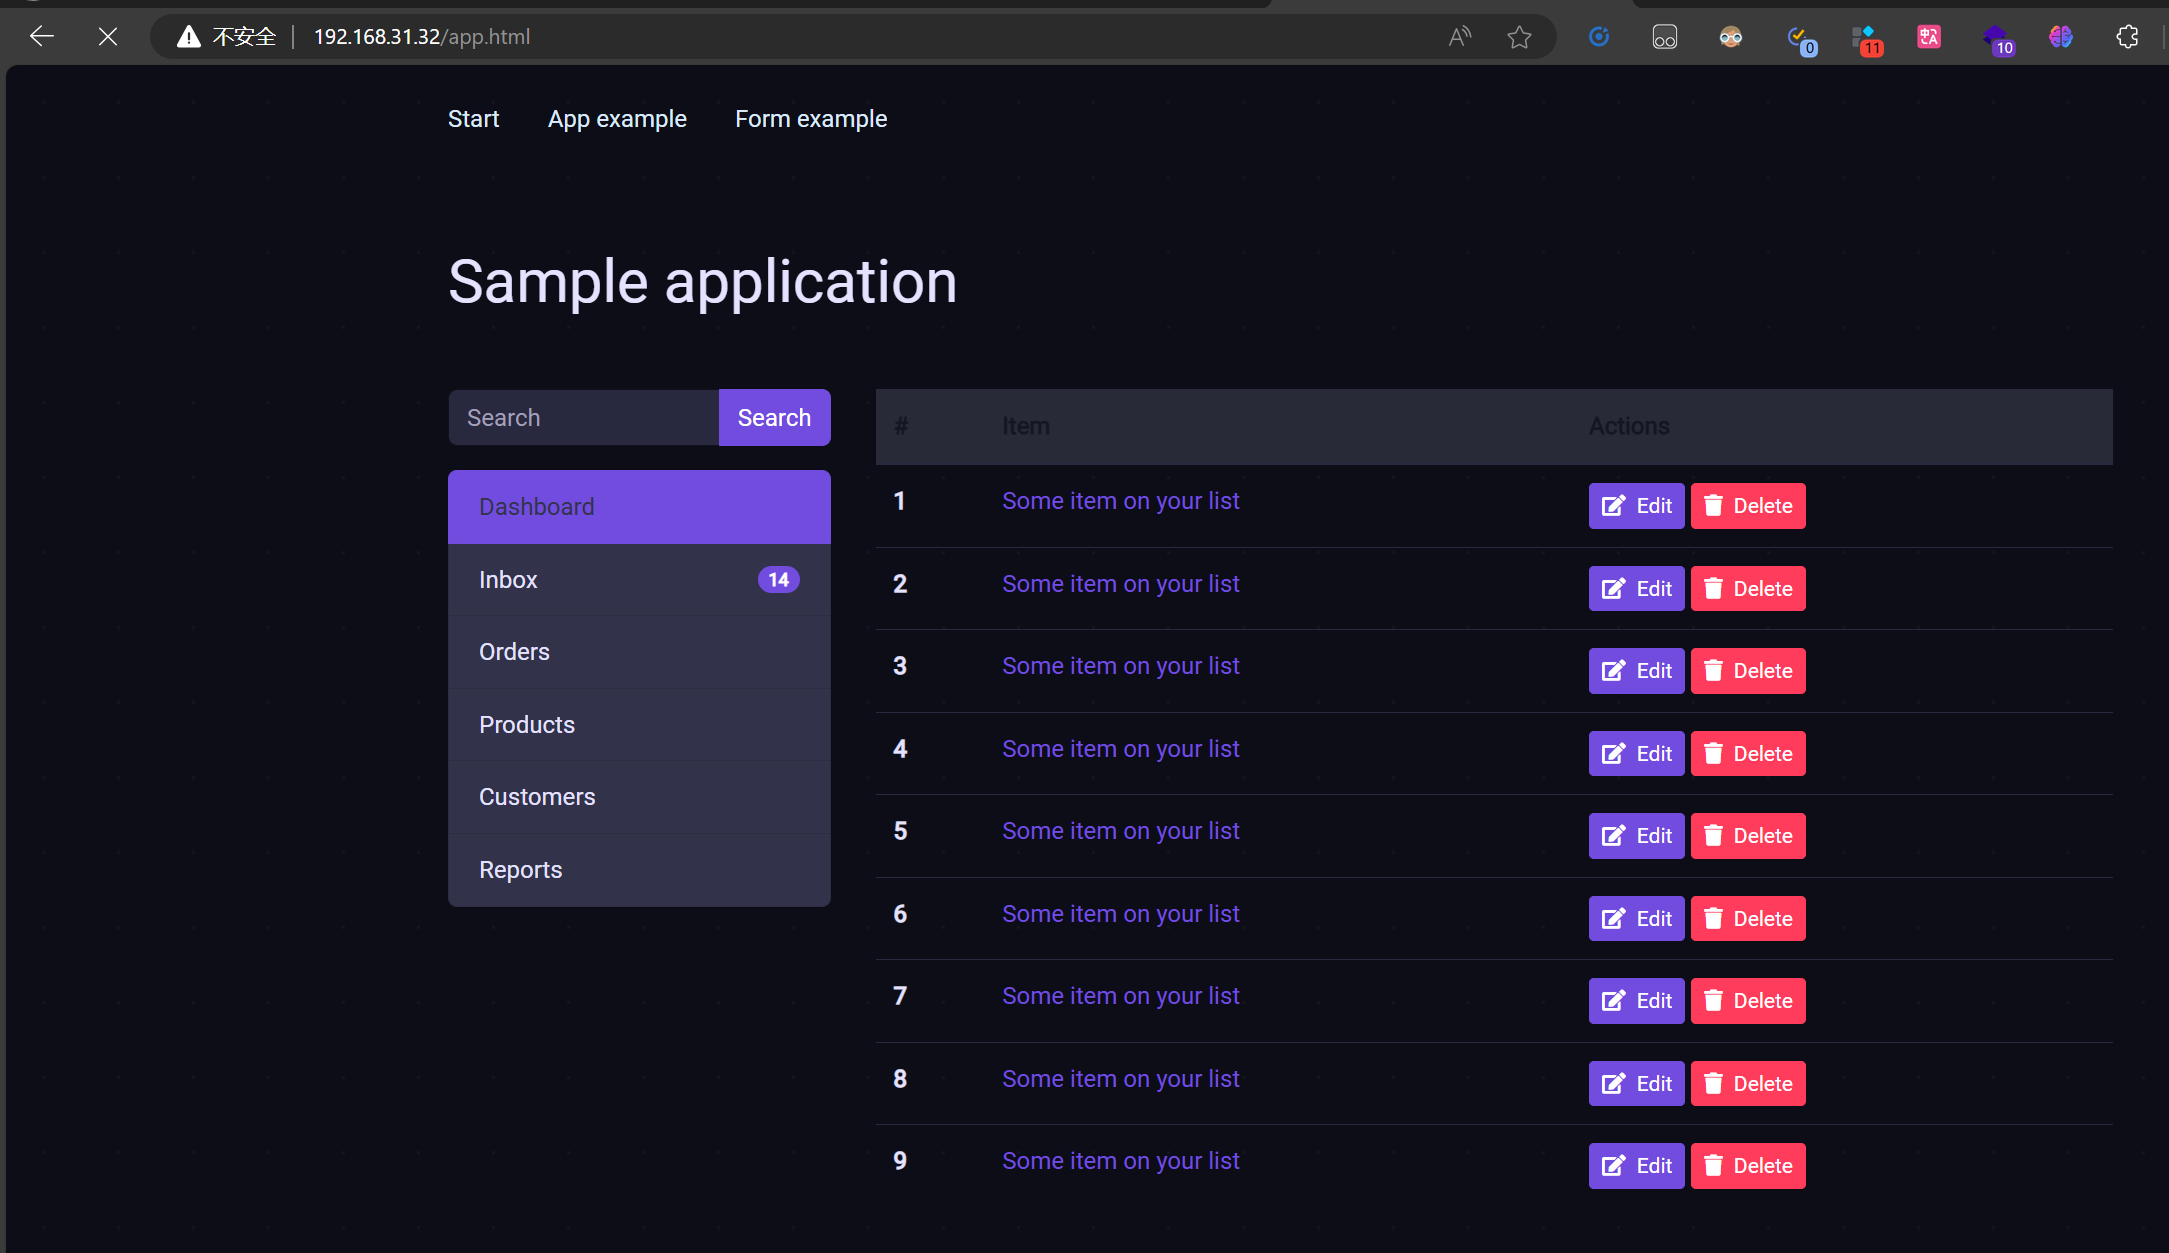Open the row 1 item link
Viewport: 2169px width, 1253px height.
(1121, 501)
